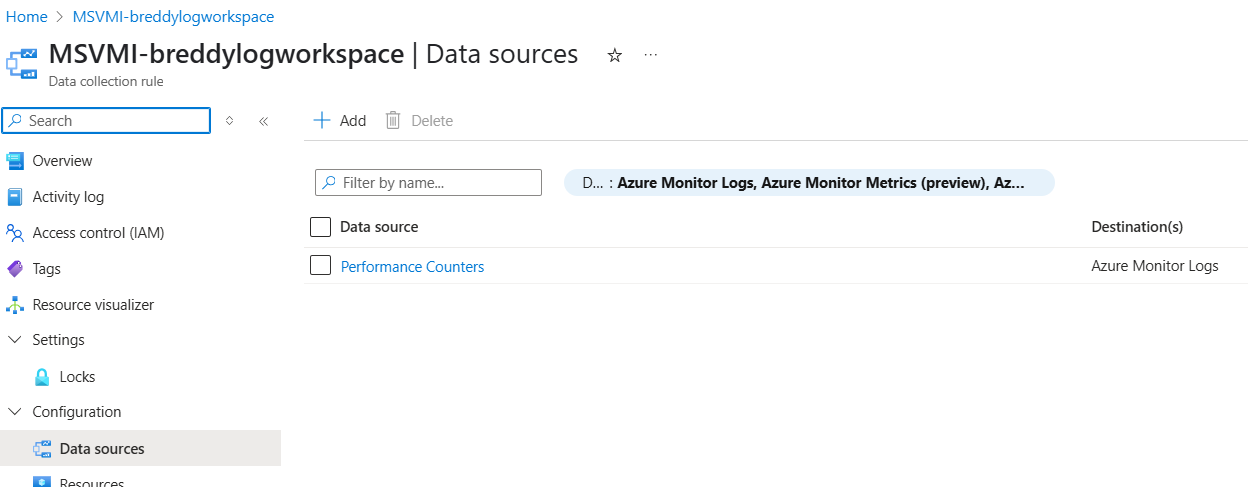This screenshot has height=487, width=1248.
Task: Click the expand/collapse all sidebar sections arrows icon
Action: [229, 121]
